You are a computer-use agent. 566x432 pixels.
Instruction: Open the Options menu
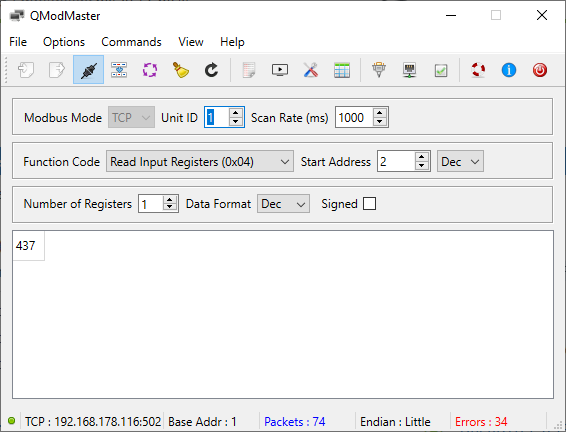click(x=64, y=42)
